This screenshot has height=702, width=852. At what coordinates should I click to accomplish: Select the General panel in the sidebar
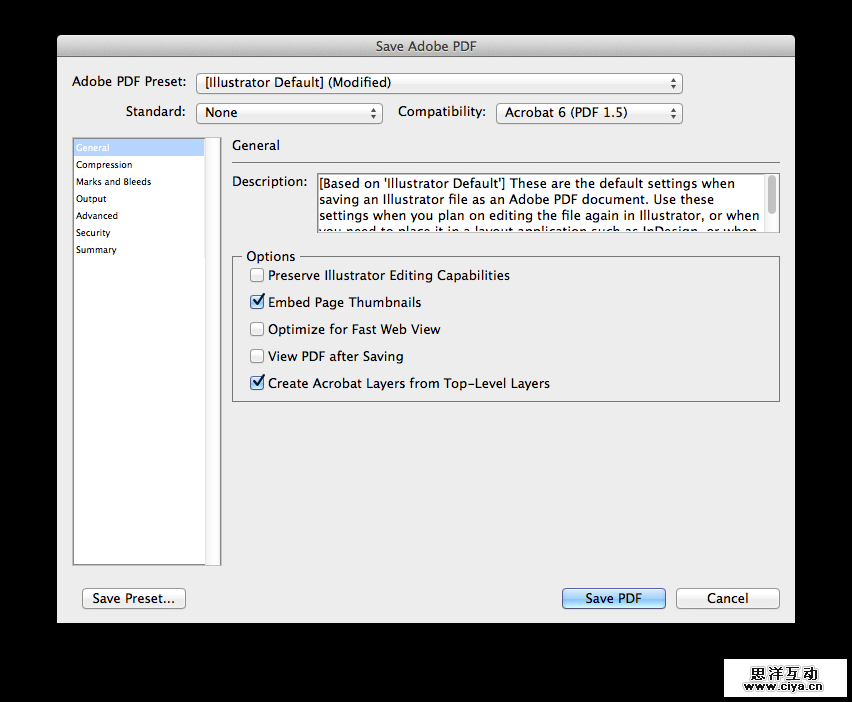[92, 147]
